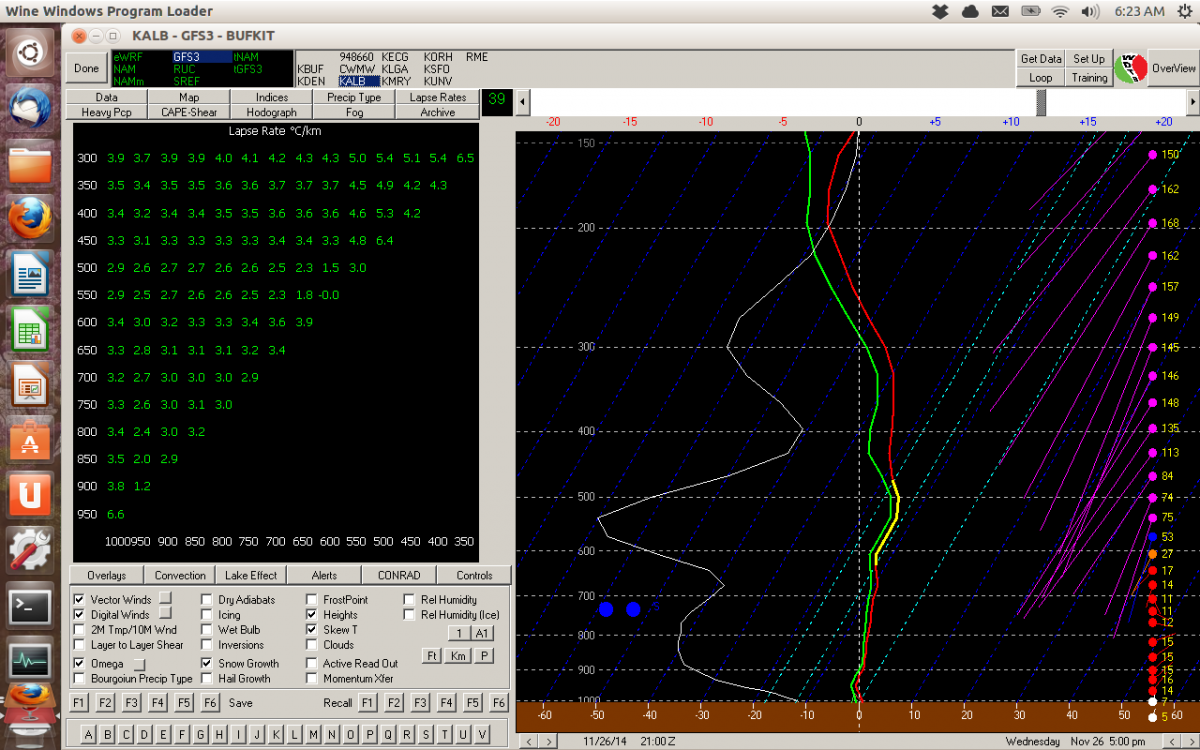Open the Fog tab
The width and height of the screenshot is (1200, 750).
[x=354, y=112]
